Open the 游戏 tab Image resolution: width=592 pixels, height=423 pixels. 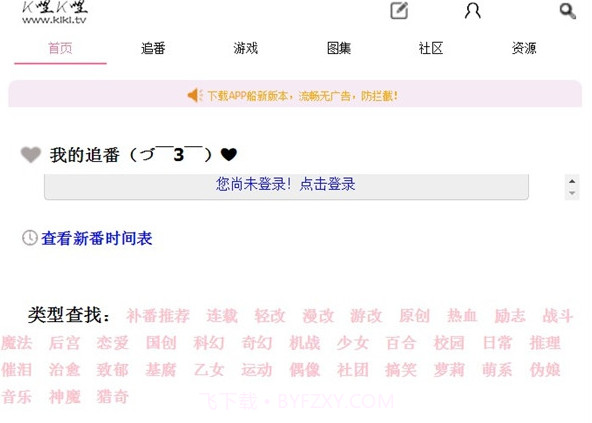(245, 48)
